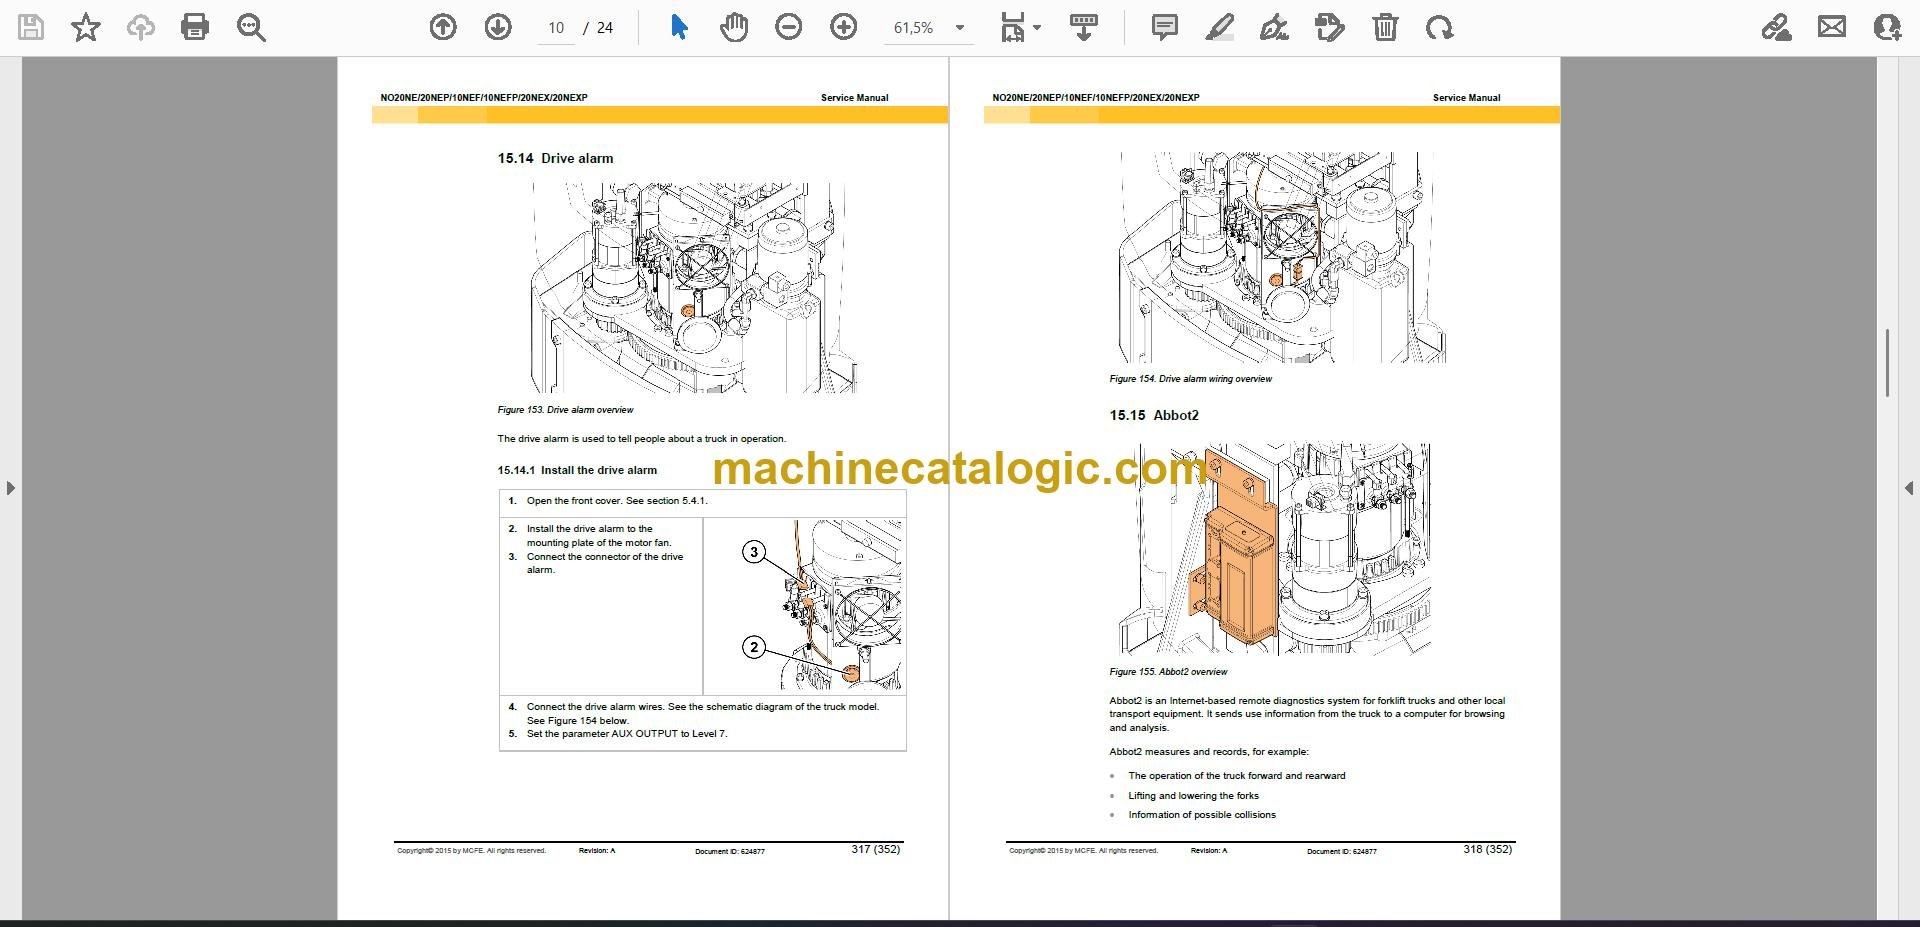Click the Figure 153 drive alarm illustration
Image resolution: width=1920 pixels, height=927 pixels.
[x=692, y=287]
